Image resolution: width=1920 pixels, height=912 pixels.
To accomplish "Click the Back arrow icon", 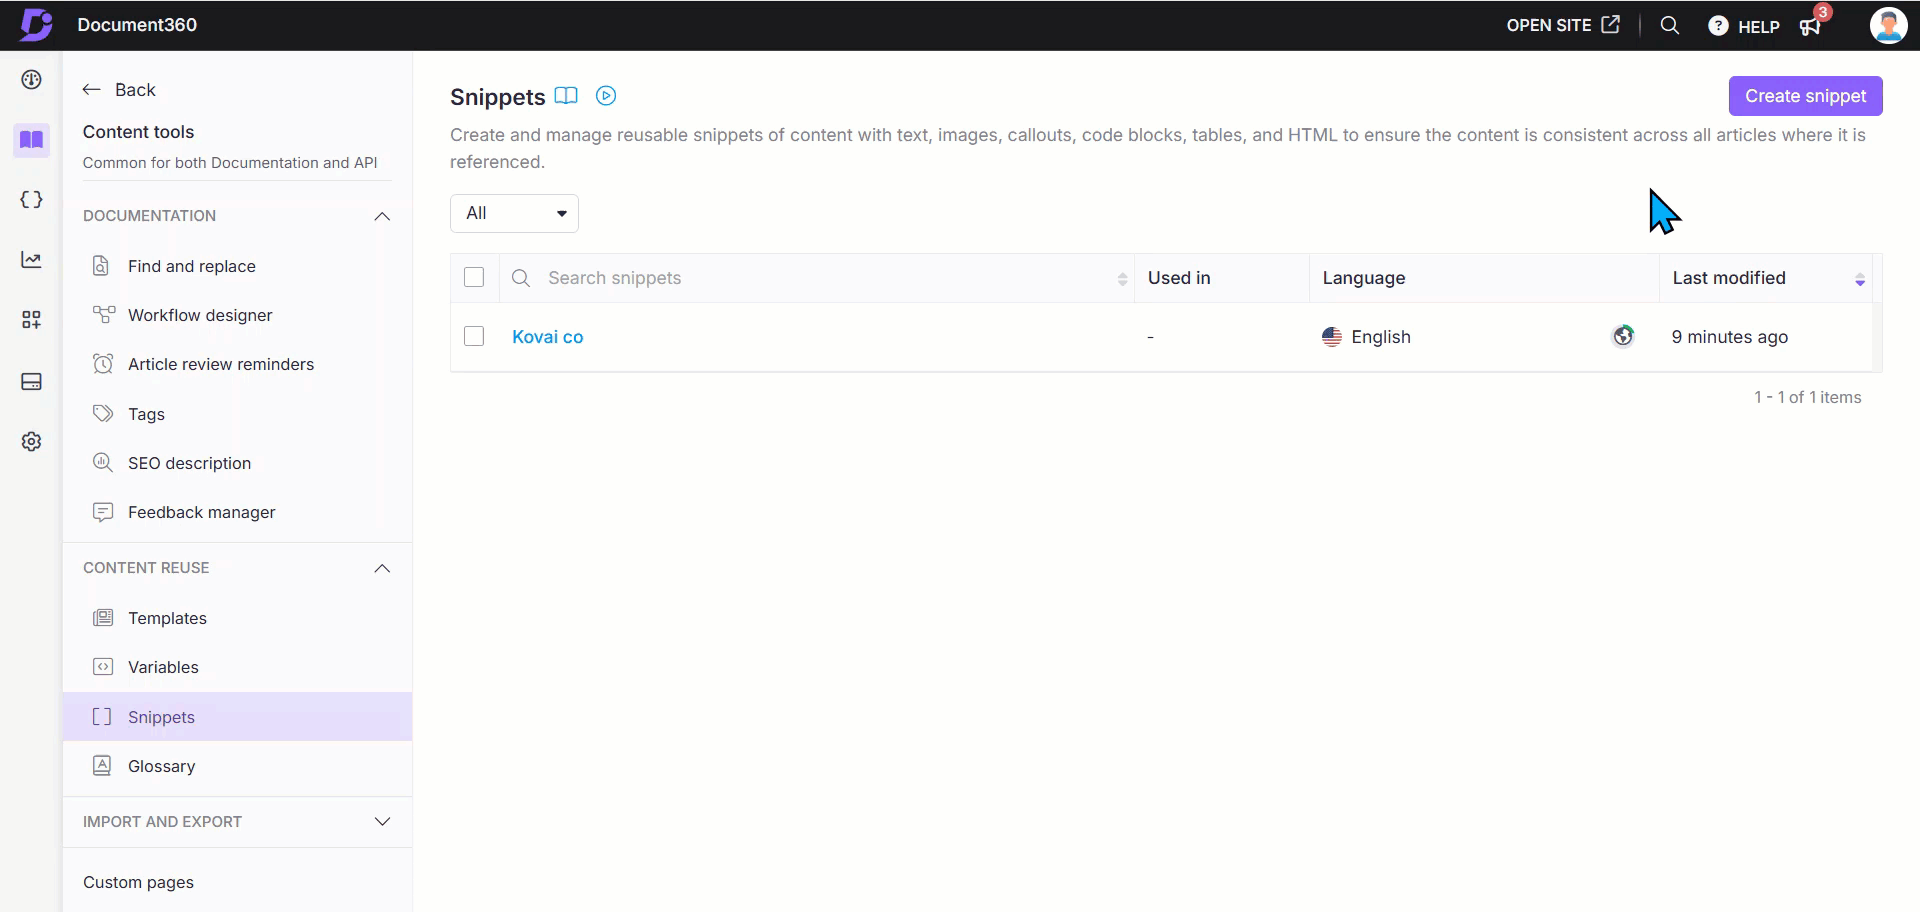I will (92, 90).
